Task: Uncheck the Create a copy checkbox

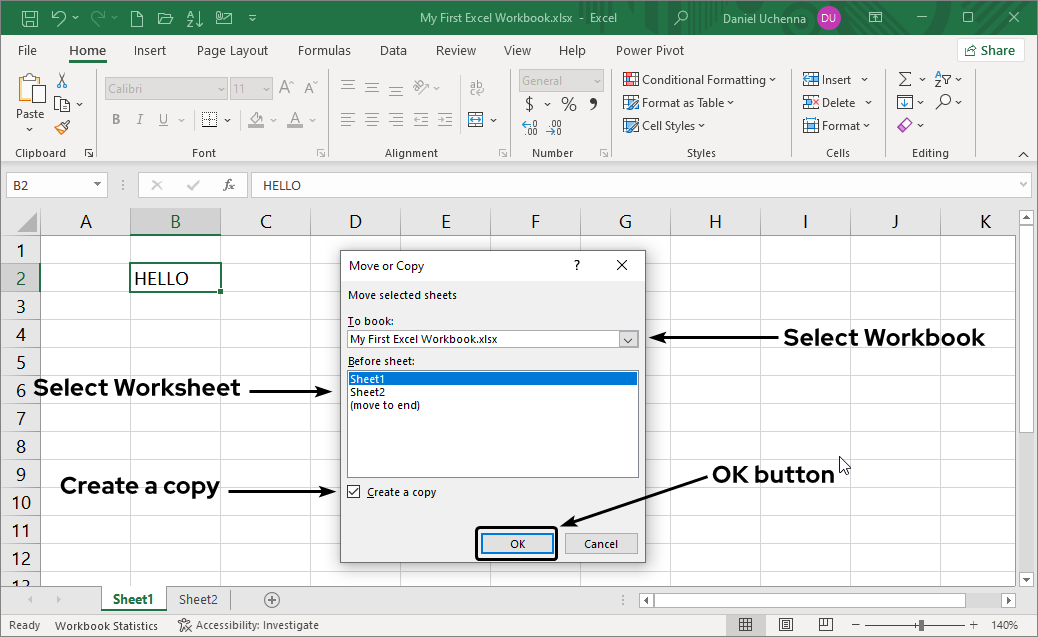Action: [353, 492]
